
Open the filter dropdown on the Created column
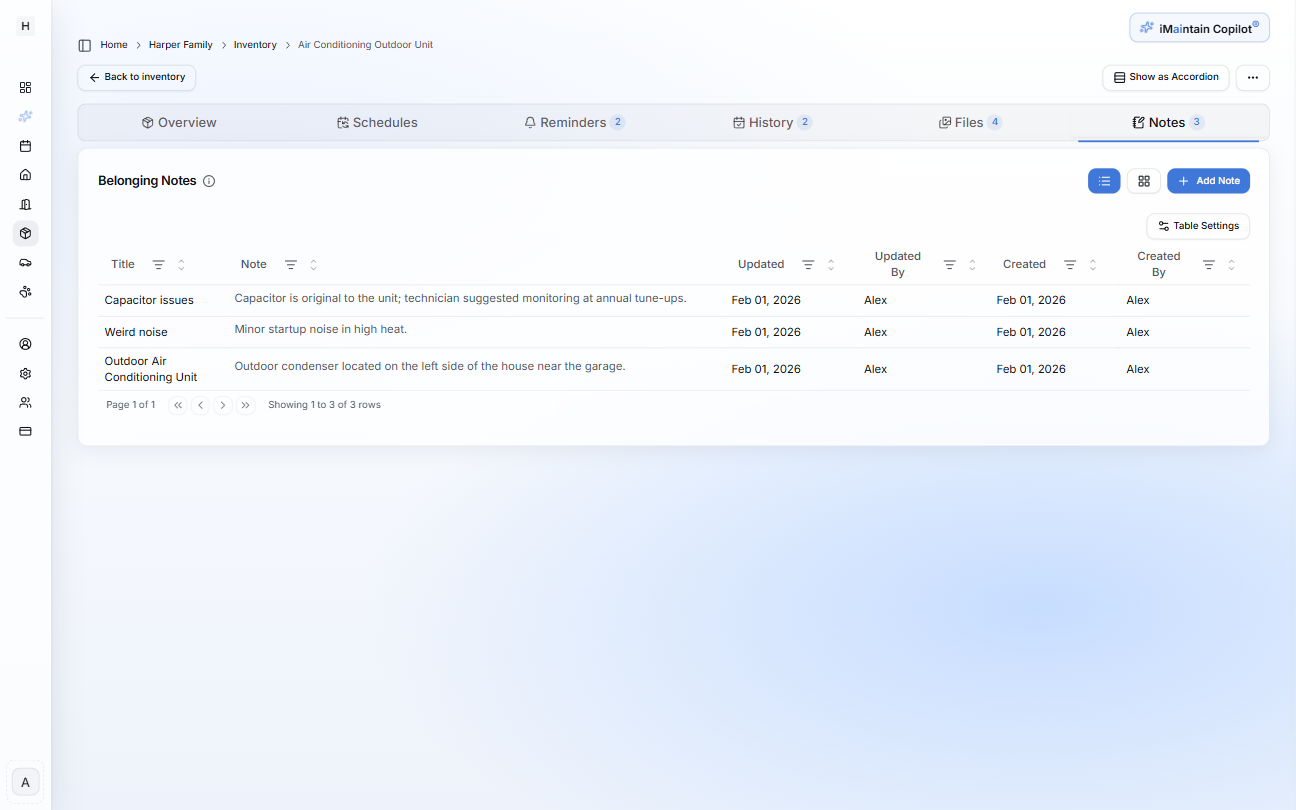1069,264
